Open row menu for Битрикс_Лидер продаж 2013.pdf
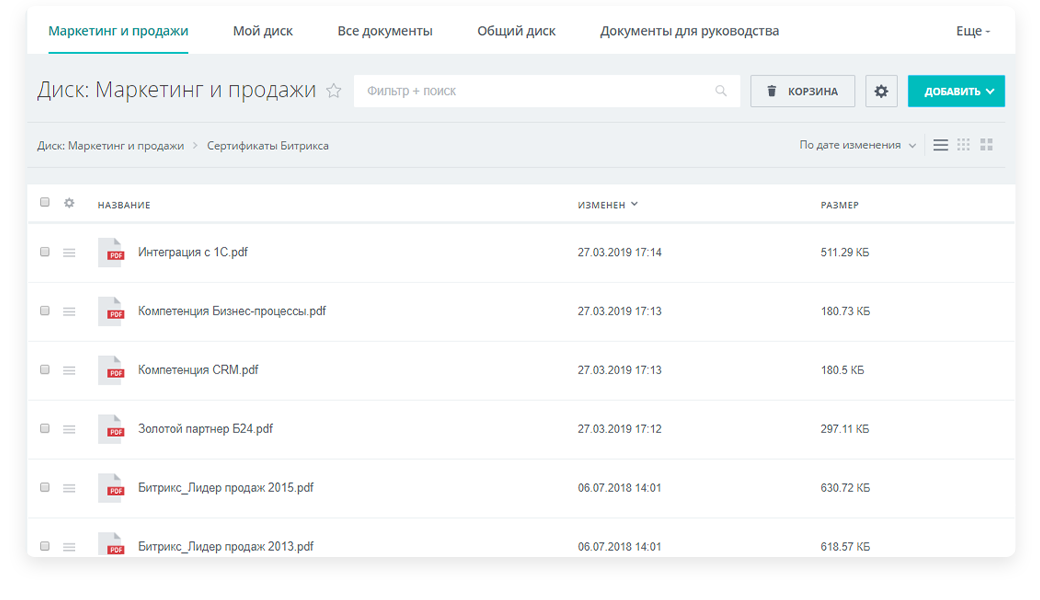Screen dimensions: 1040x600 coord(69,548)
